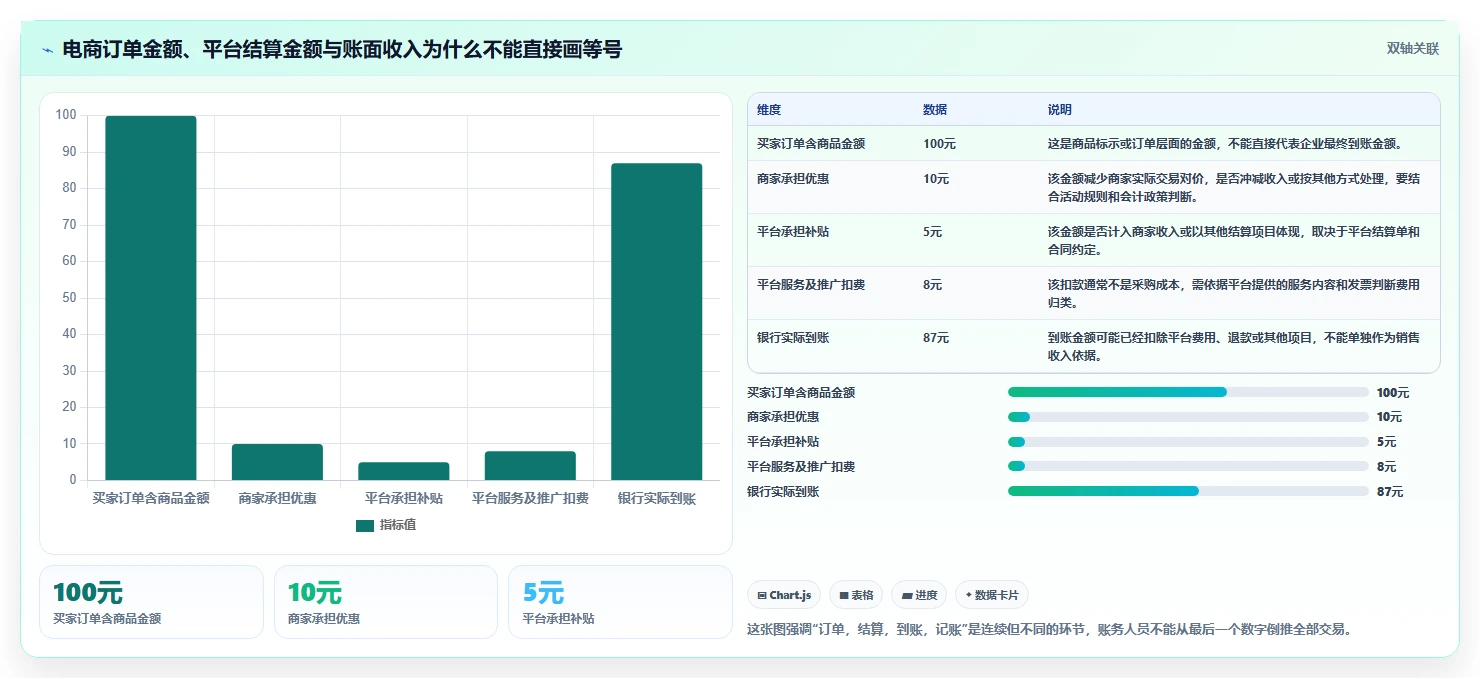Click the Chart.js tag chip
Screen dimensions: 1480x678
click(784, 595)
